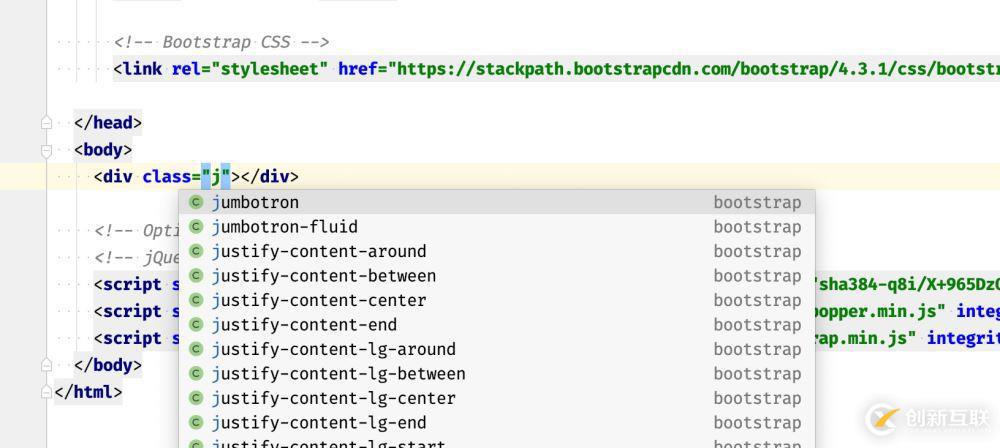Screen dimensions: 1000x448
Task: Click the opening <body> tag text
Action: [103, 150]
